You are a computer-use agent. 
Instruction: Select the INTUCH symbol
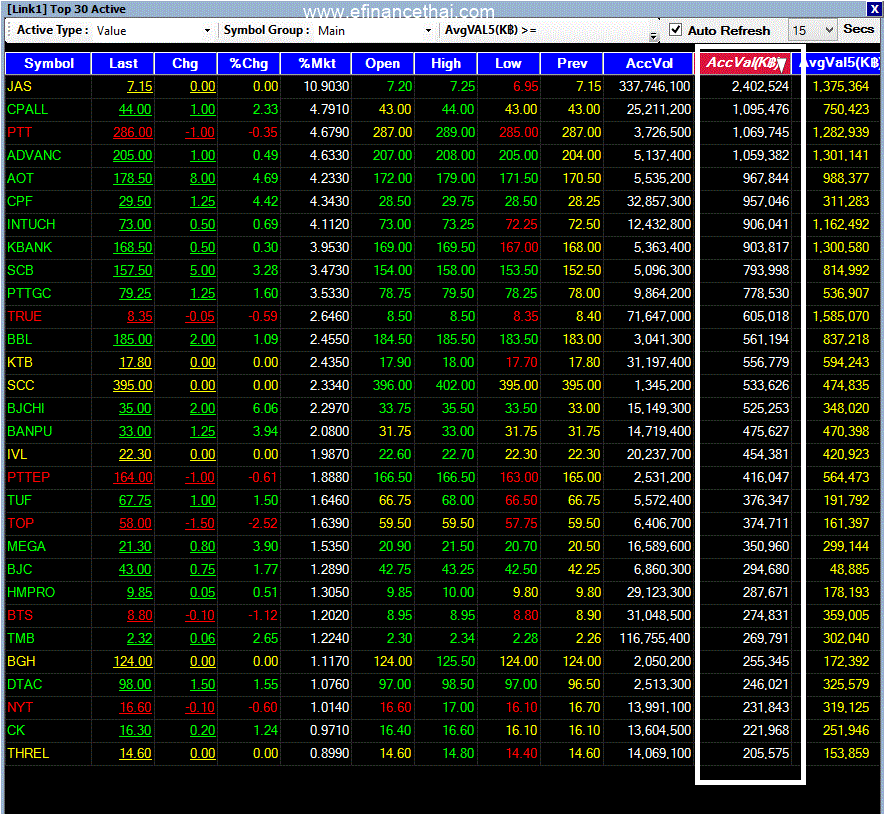[x=31, y=225]
